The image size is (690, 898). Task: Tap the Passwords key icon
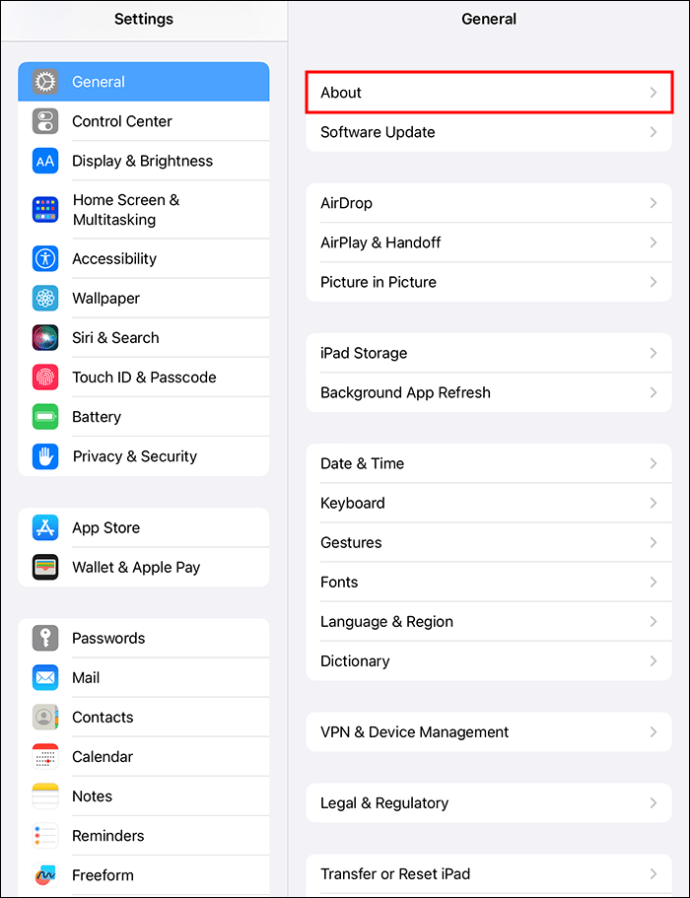tap(45, 638)
